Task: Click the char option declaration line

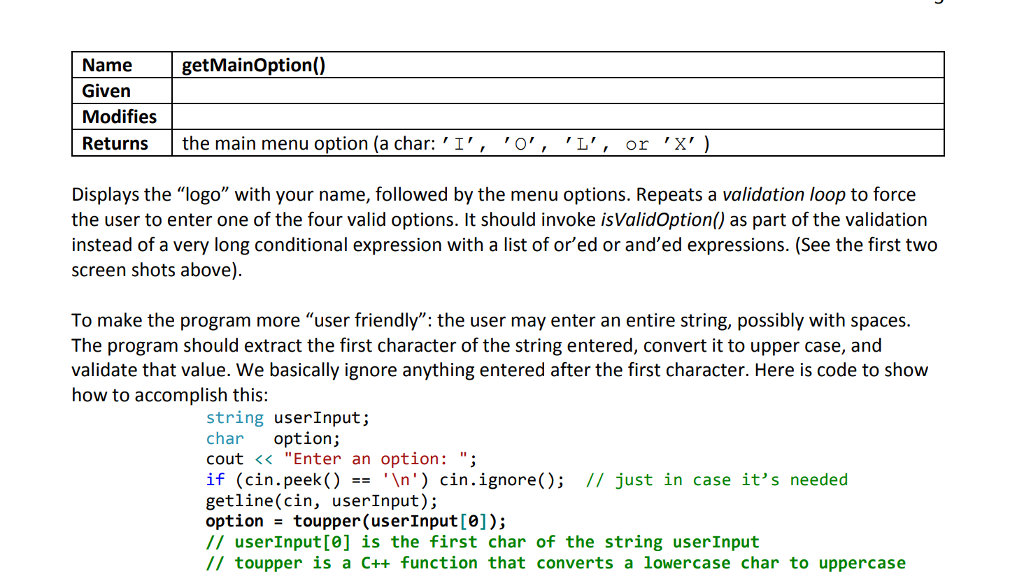Action: coord(270,438)
